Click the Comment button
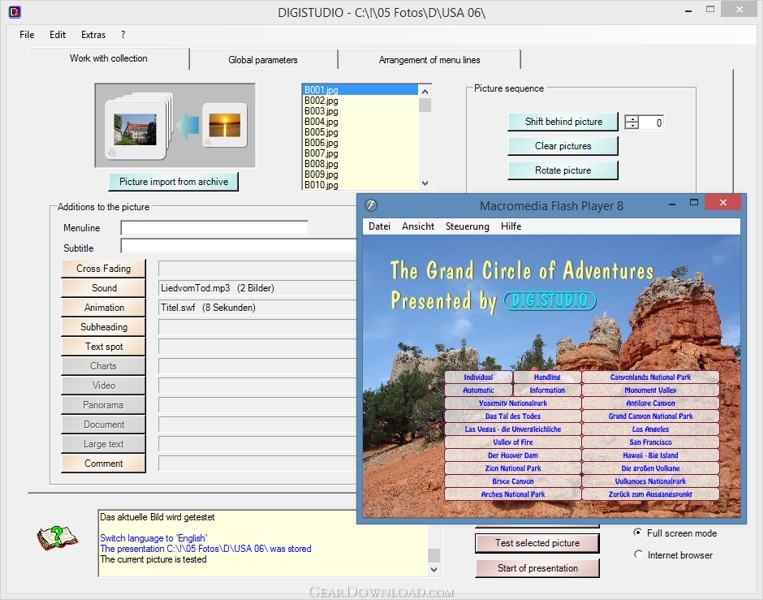This screenshot has width=763, height=600. (x=103, y=463)
